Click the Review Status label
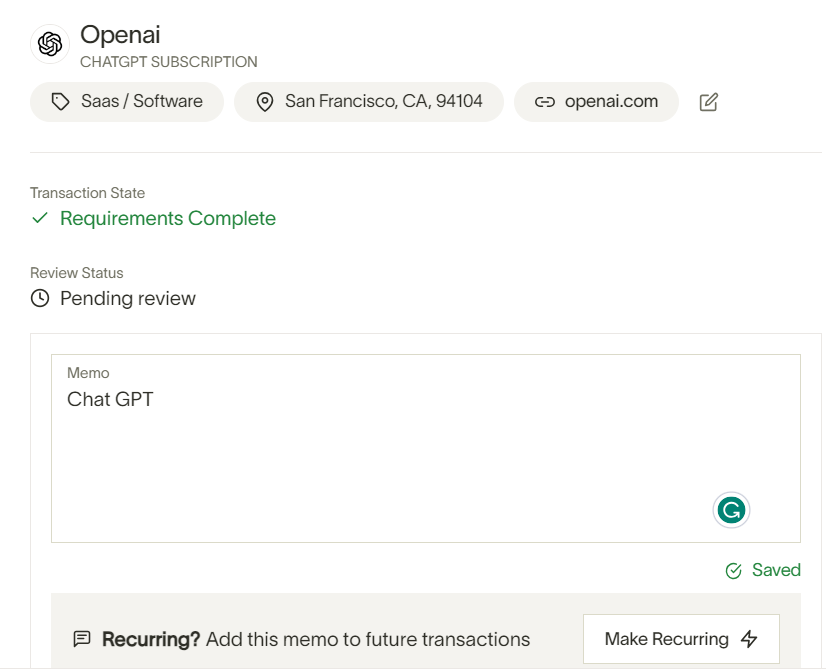826x672 pixels. (x=76, y=273)
